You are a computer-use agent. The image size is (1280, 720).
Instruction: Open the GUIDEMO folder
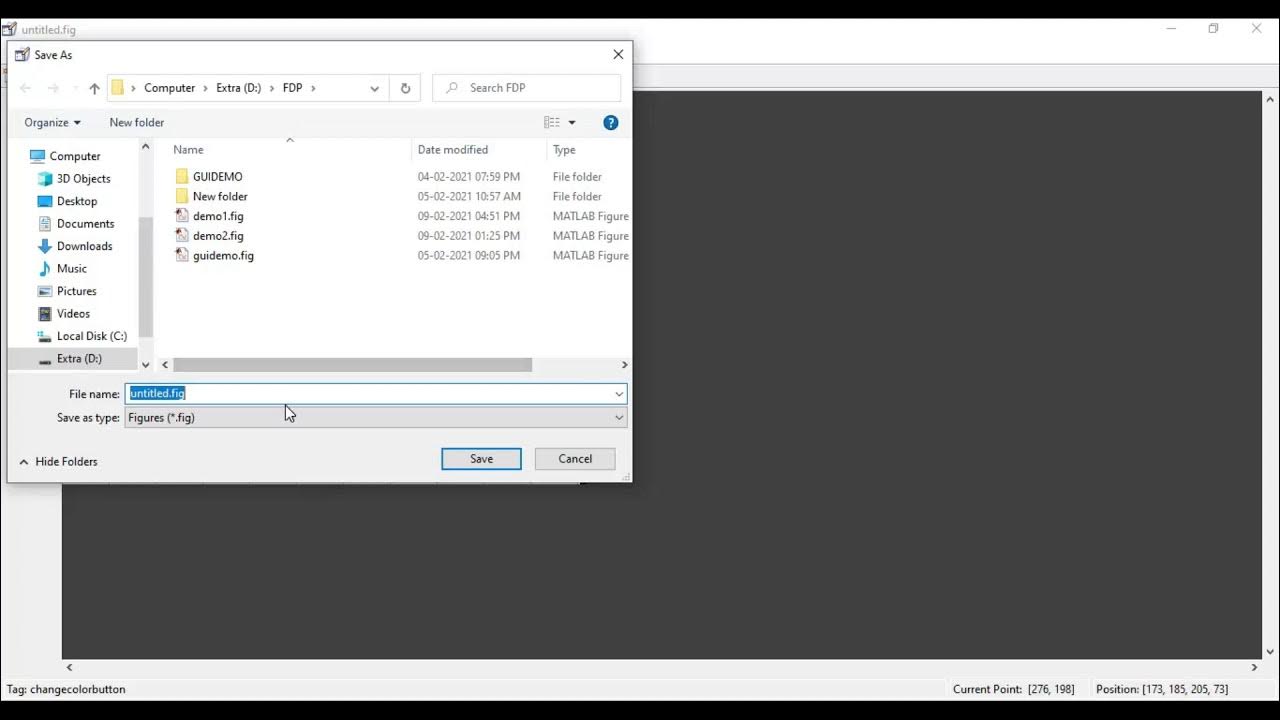click(x=217, y=177)
